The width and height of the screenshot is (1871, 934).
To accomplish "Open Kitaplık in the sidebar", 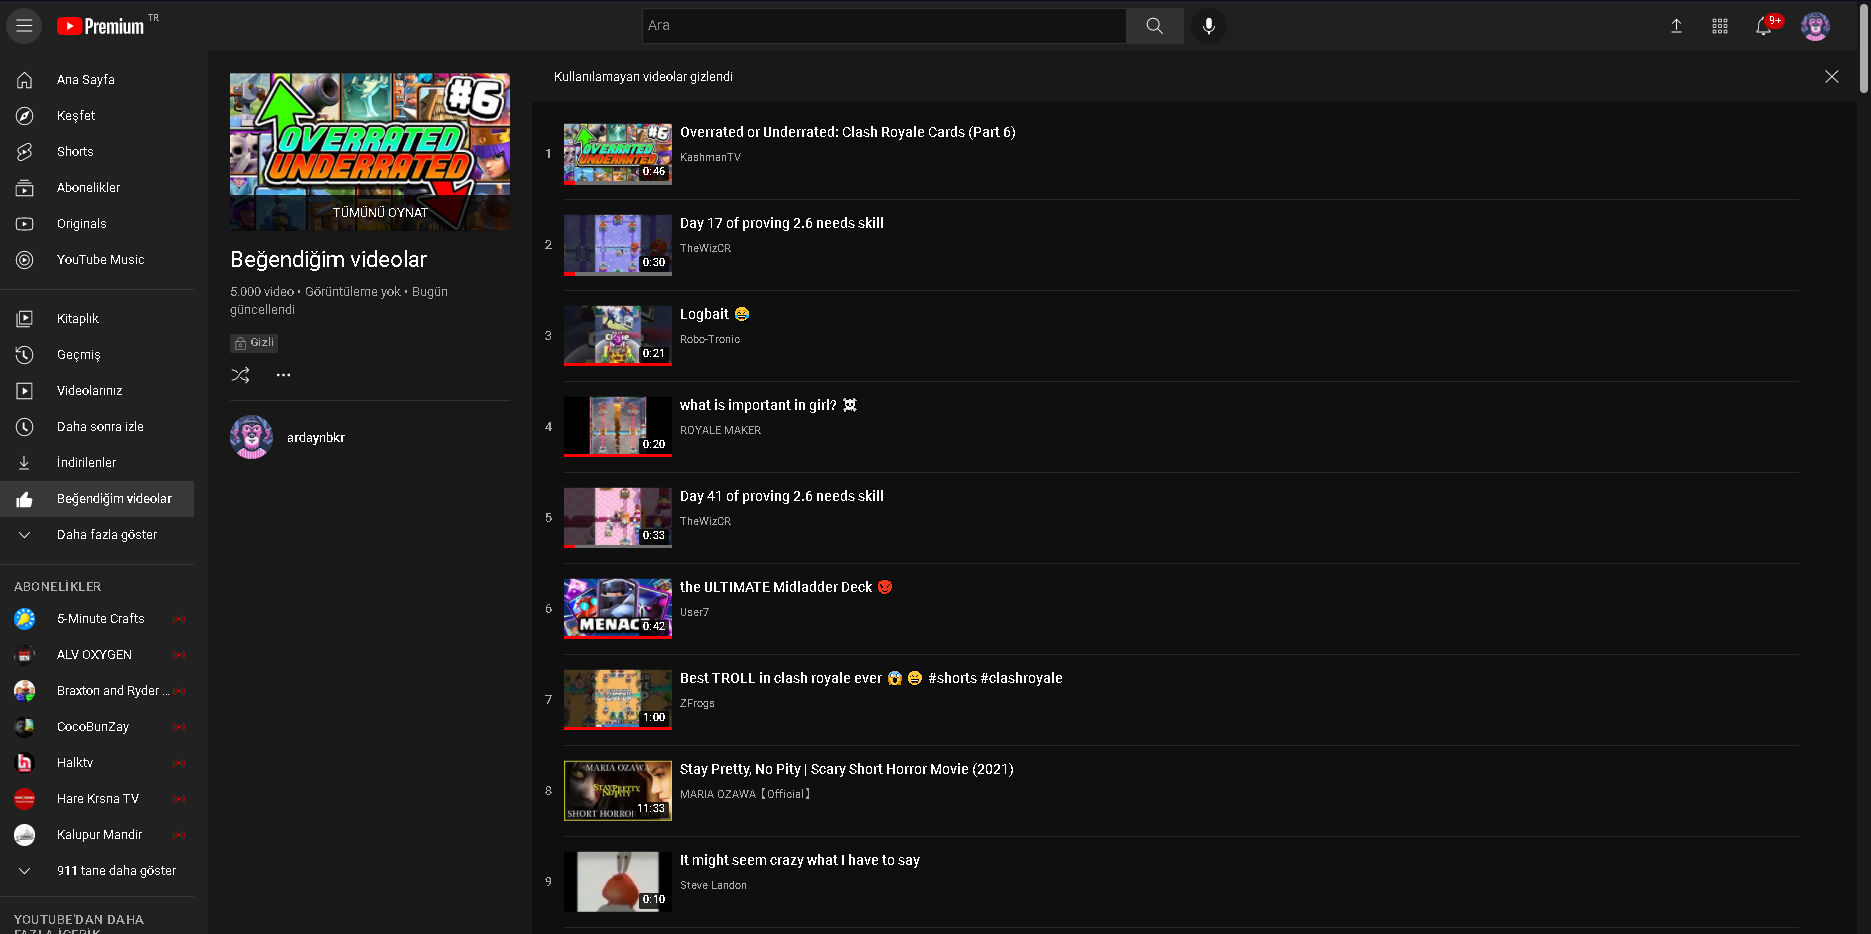I will pyautogui.click(x=97, y=319).
